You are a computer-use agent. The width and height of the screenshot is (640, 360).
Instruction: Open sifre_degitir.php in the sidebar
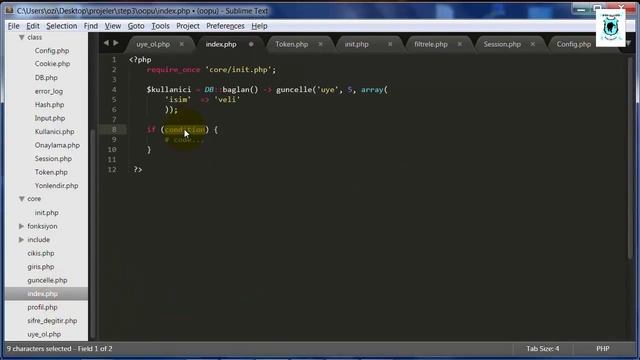pyautogui.click(x=52, y=320)
